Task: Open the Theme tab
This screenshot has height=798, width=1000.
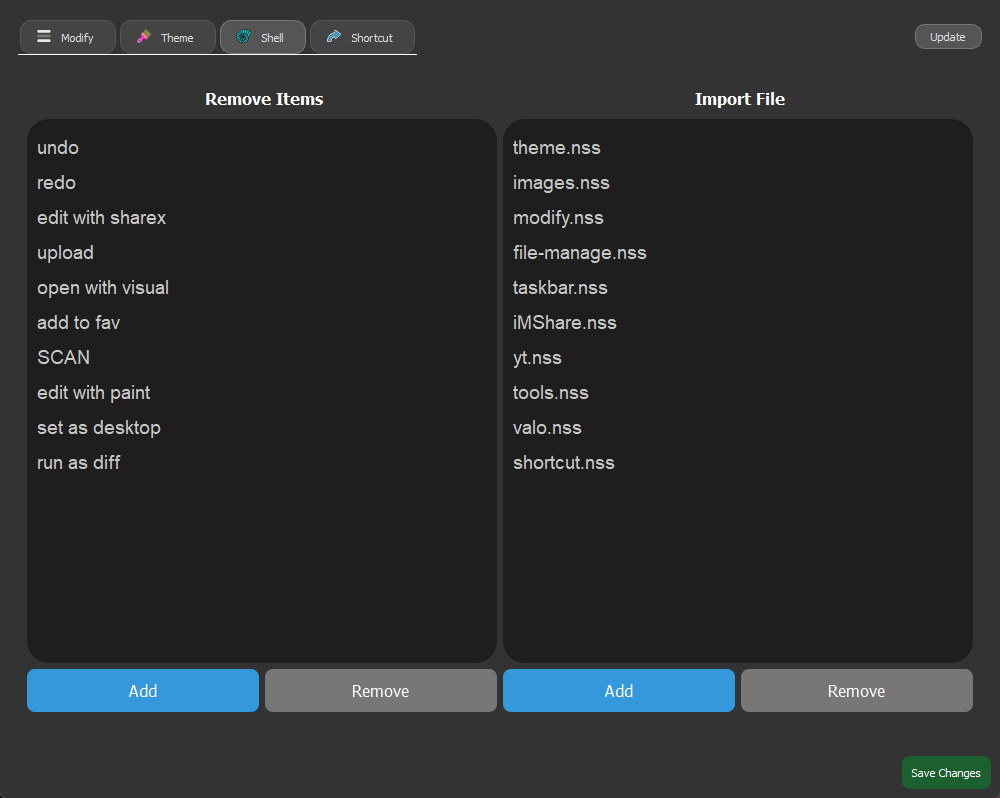Action: point(168,37)
